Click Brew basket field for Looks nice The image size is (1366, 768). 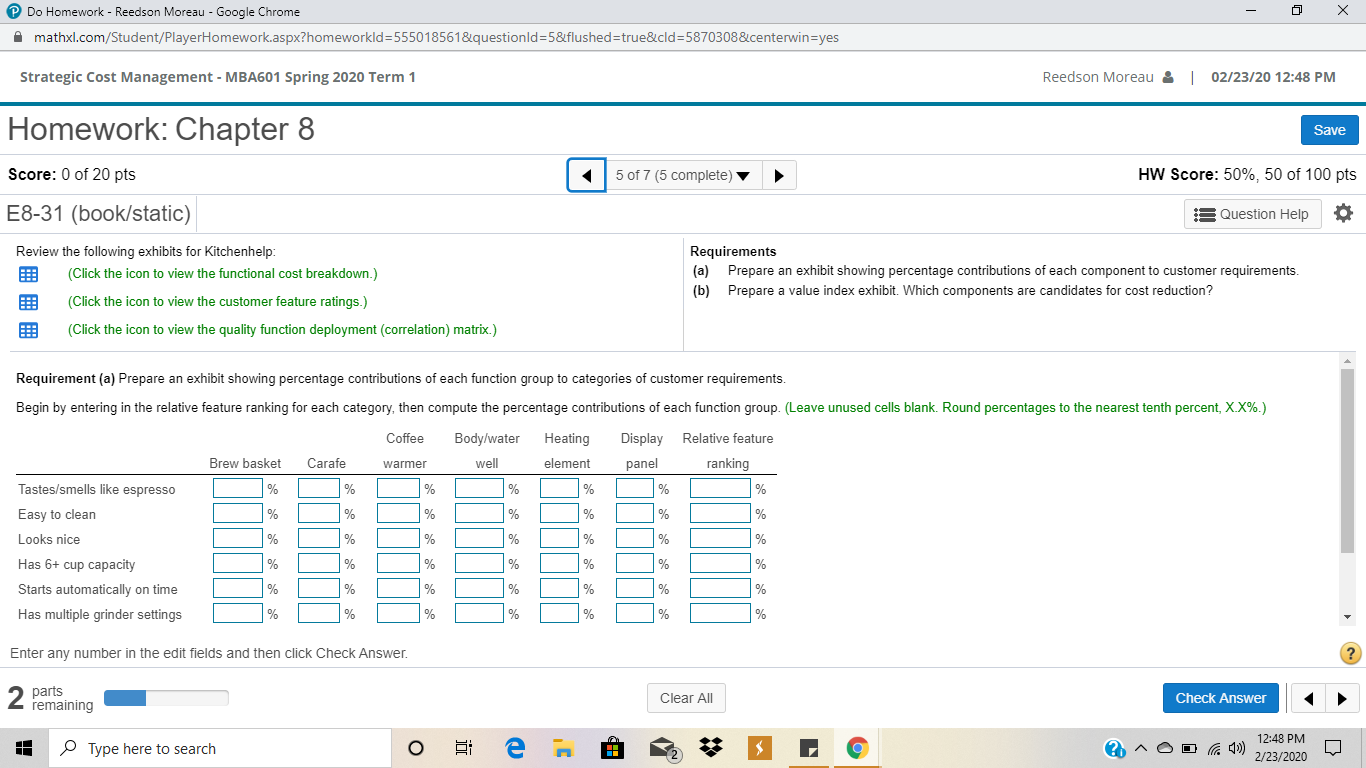237,539
